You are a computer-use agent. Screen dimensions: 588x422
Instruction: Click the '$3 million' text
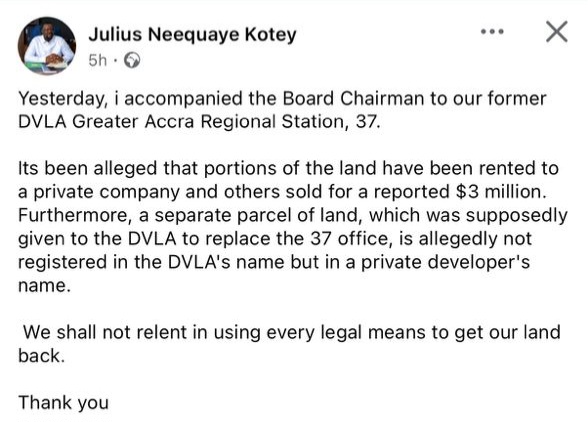(500, 192)
